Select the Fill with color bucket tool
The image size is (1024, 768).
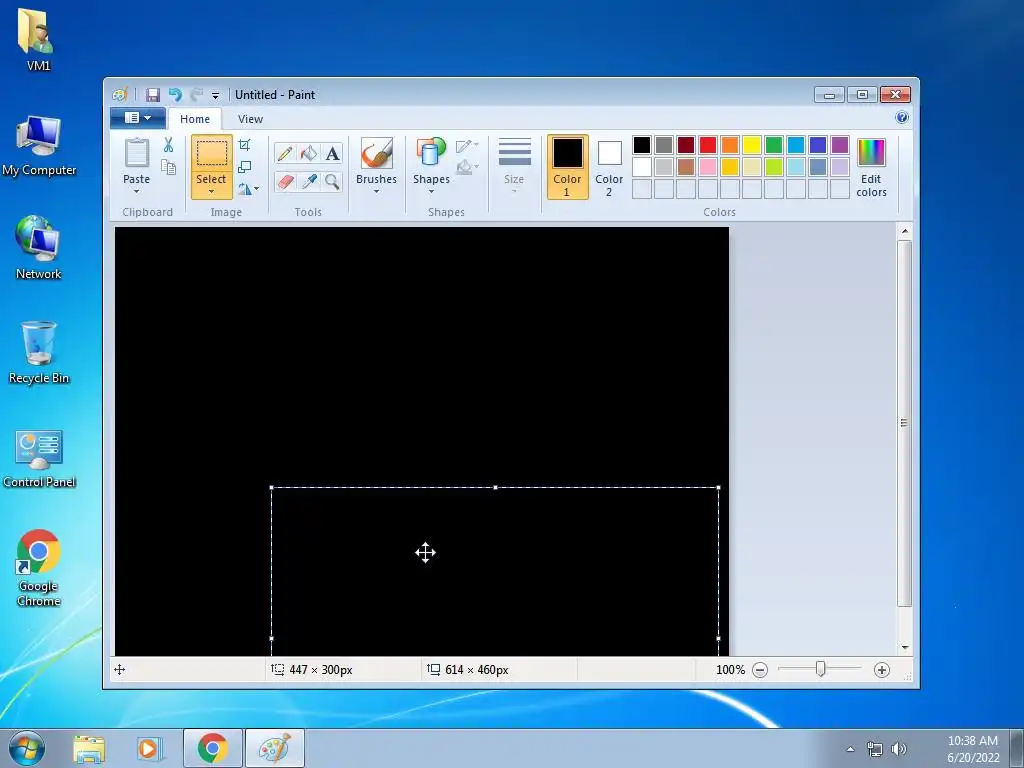(x=308, y=153)
